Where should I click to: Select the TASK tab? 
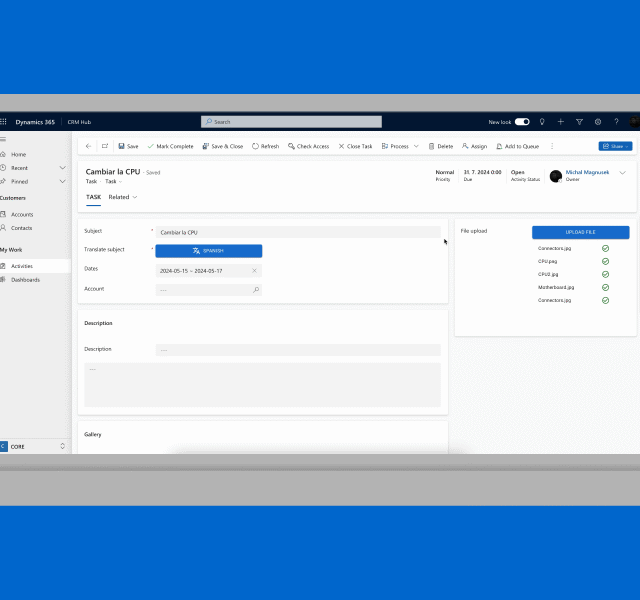pyautogui.click(x=93, y=197)
